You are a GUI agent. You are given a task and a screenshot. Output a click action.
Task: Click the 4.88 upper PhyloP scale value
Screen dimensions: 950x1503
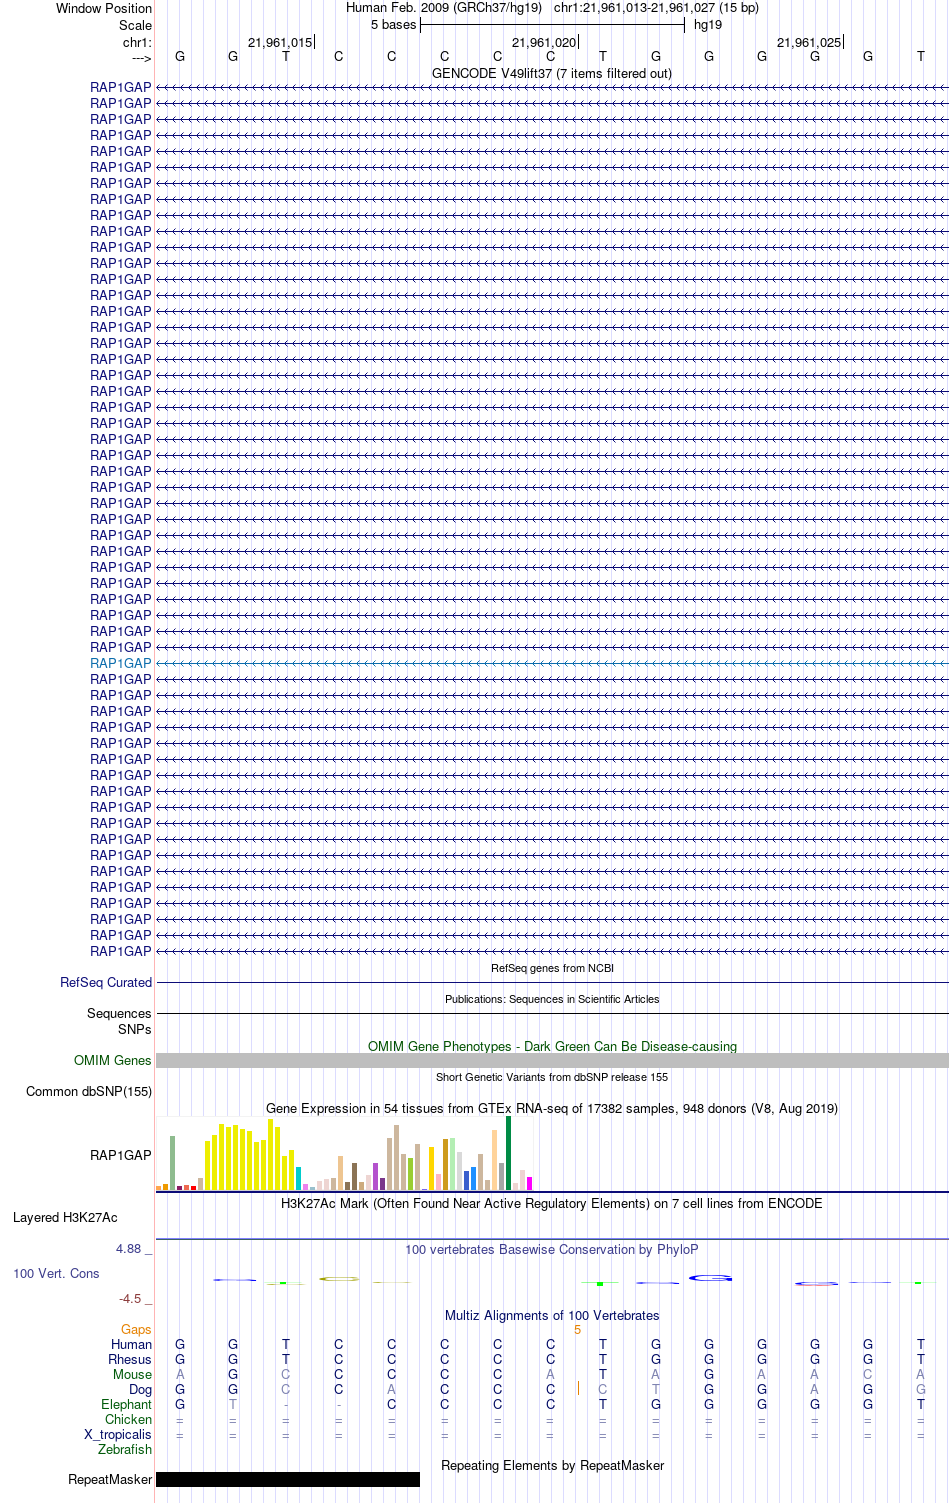coord(128,1249)
